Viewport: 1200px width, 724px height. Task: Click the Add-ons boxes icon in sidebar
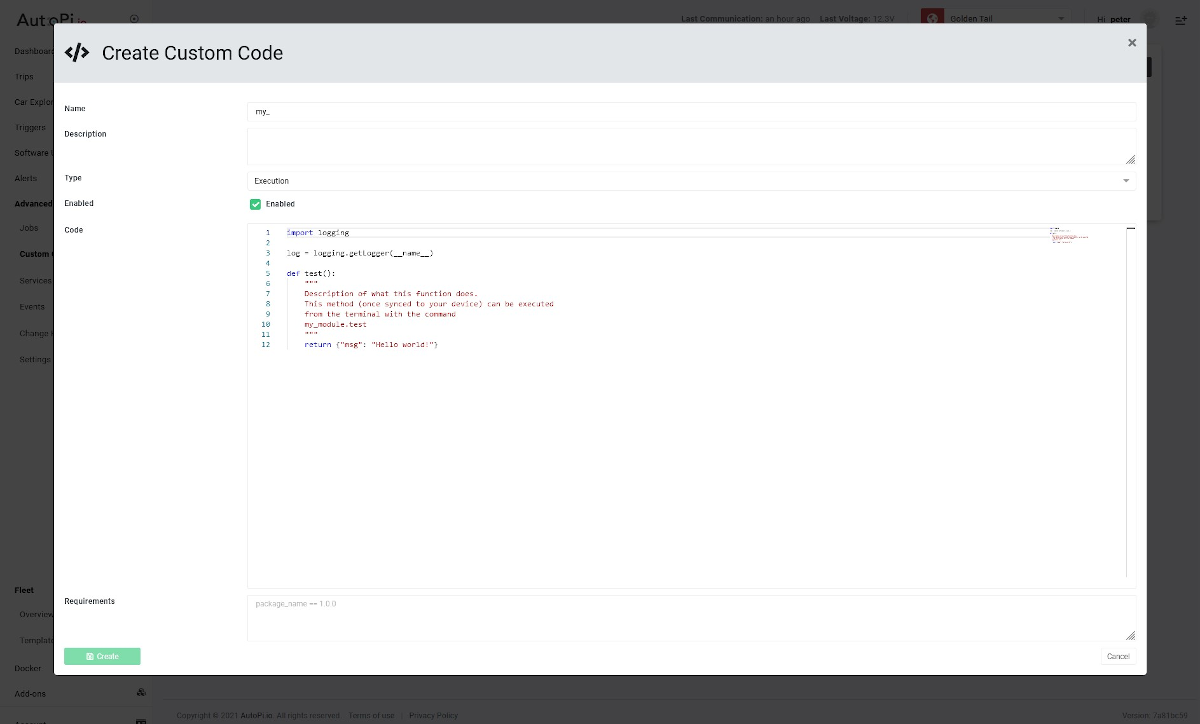coord(141,693)
